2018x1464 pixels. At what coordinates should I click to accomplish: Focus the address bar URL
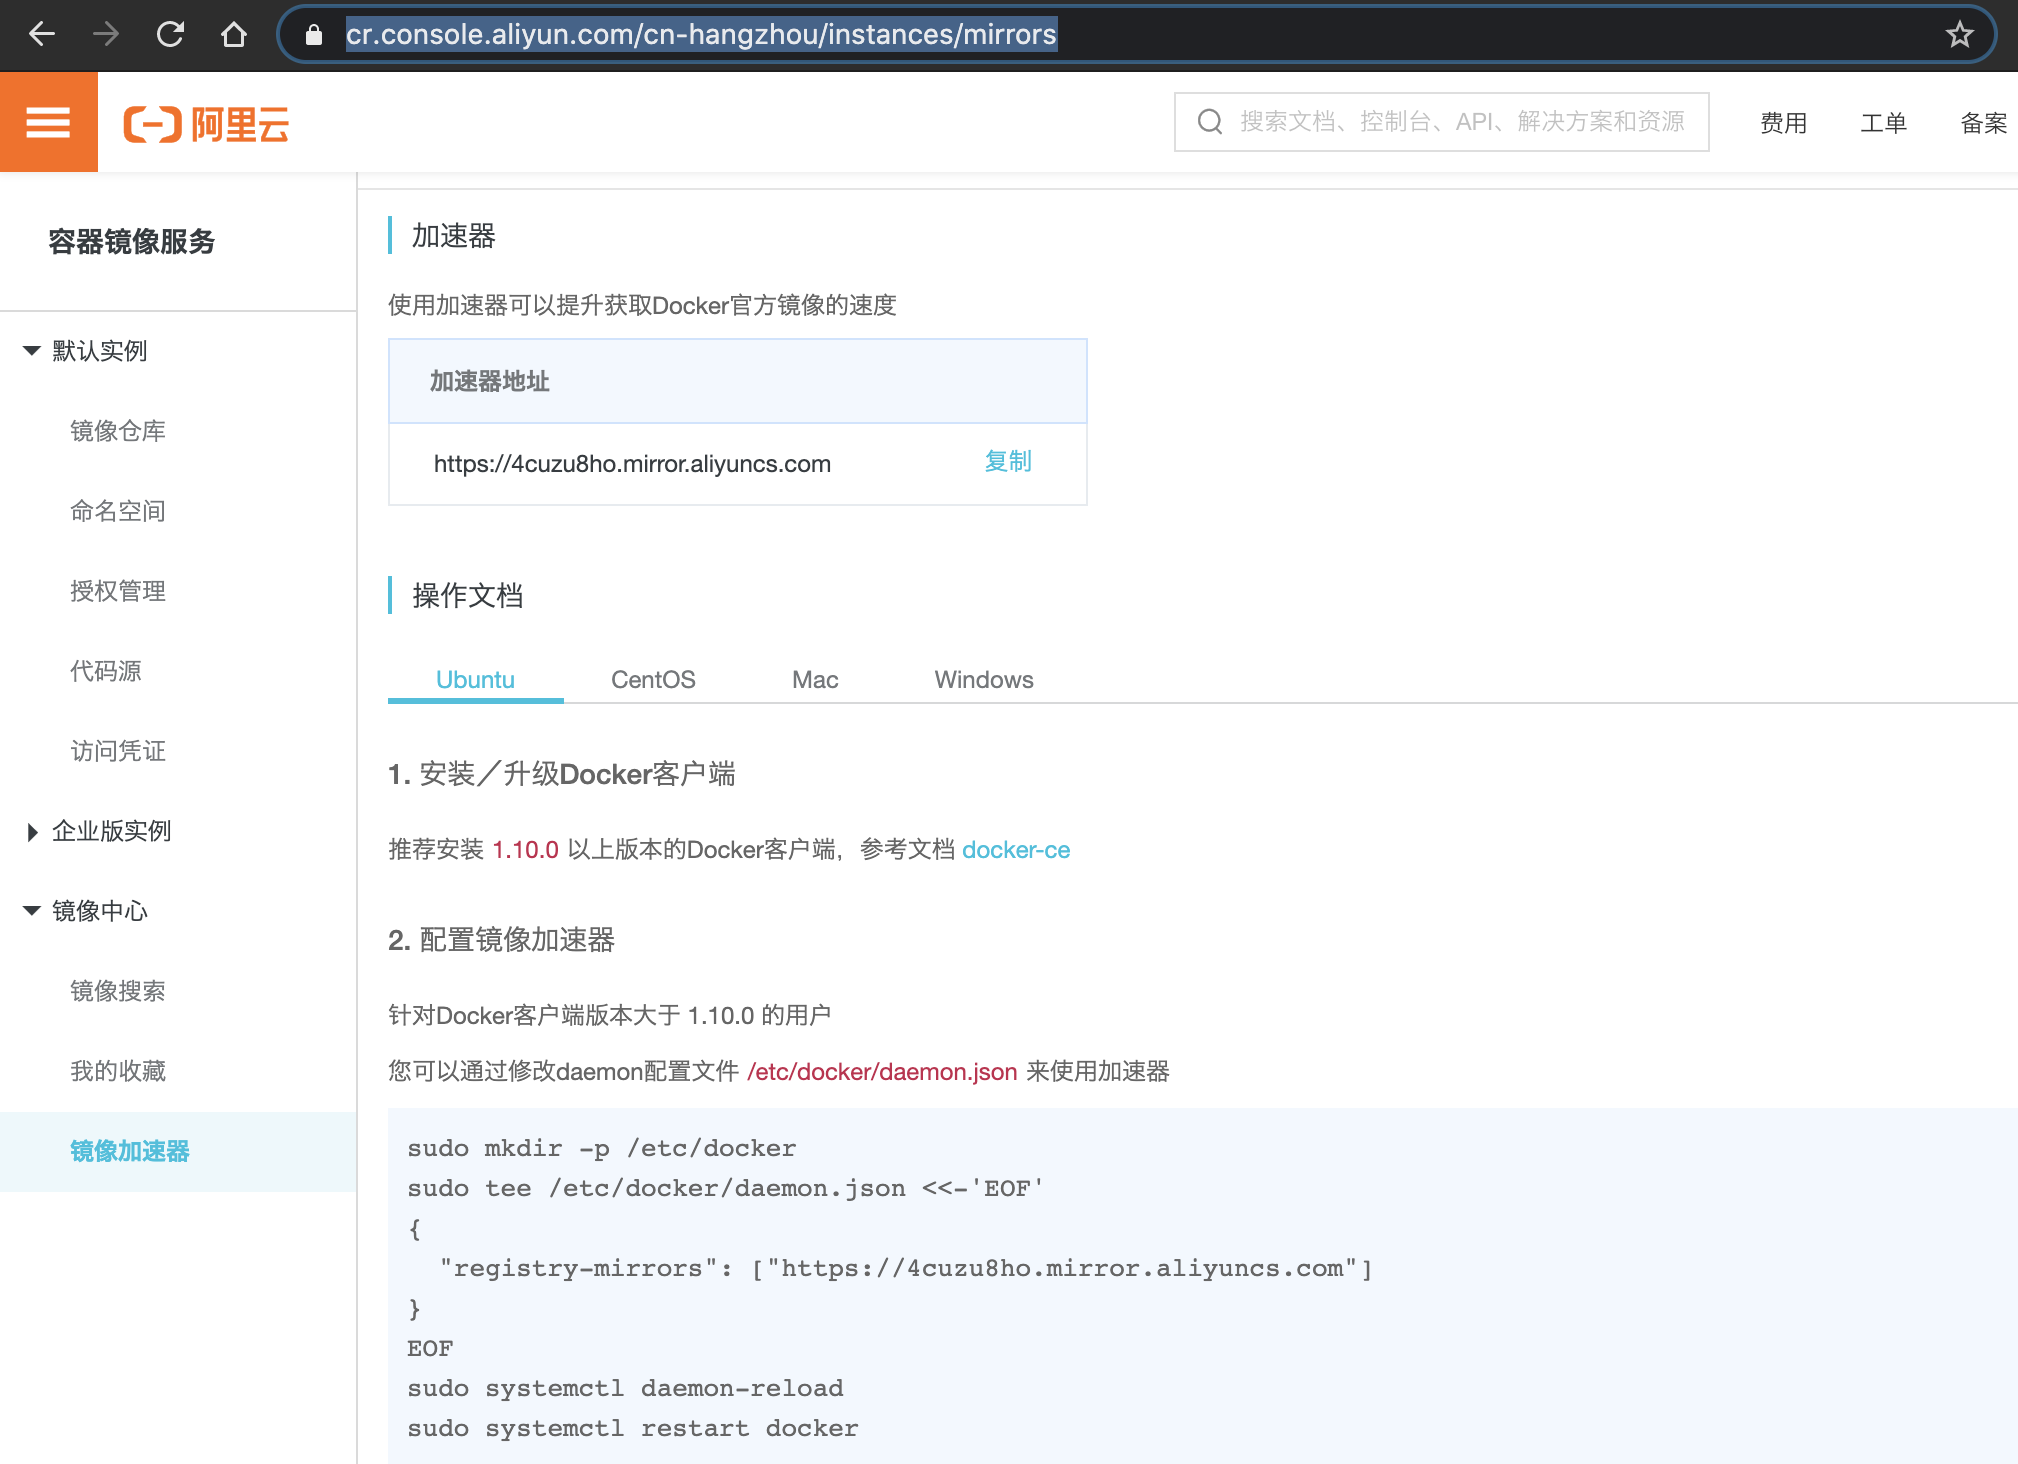701,34
